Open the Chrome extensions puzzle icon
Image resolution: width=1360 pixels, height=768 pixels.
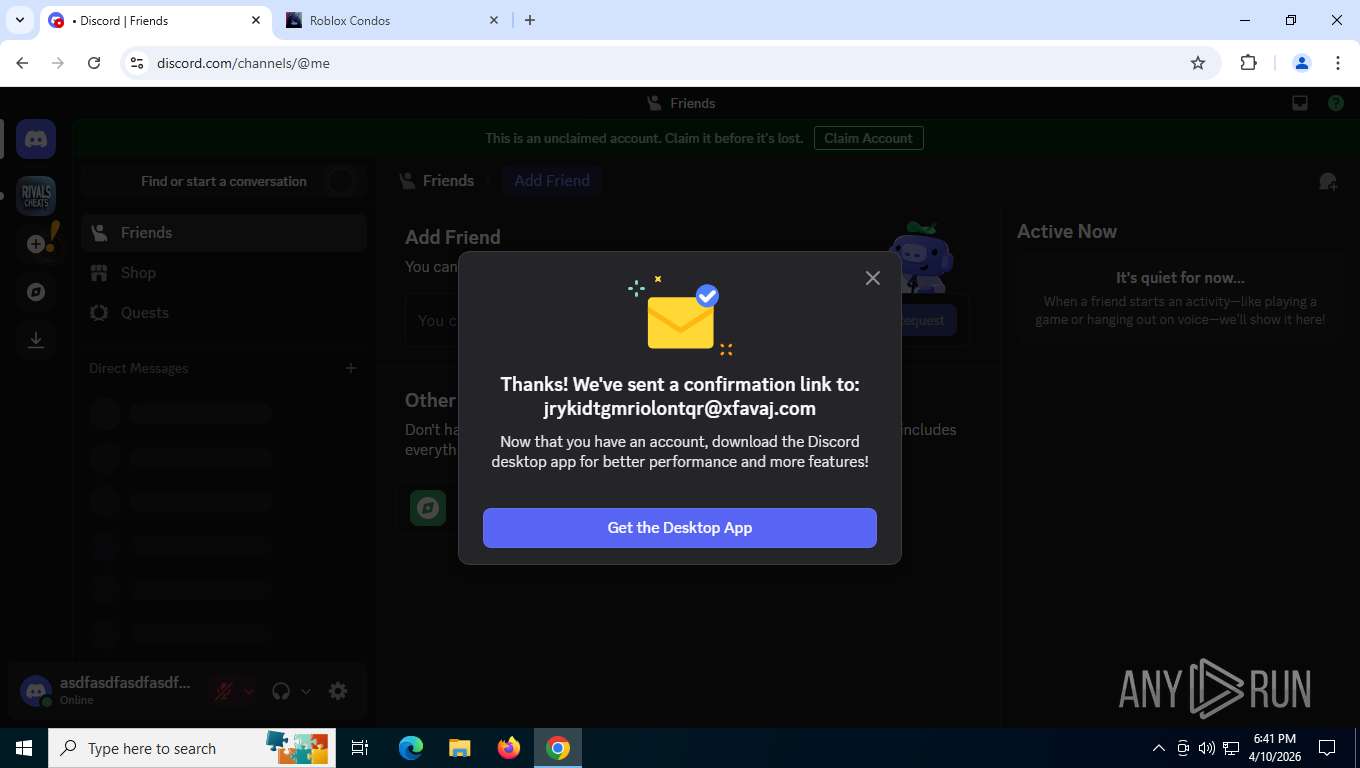1248,63
